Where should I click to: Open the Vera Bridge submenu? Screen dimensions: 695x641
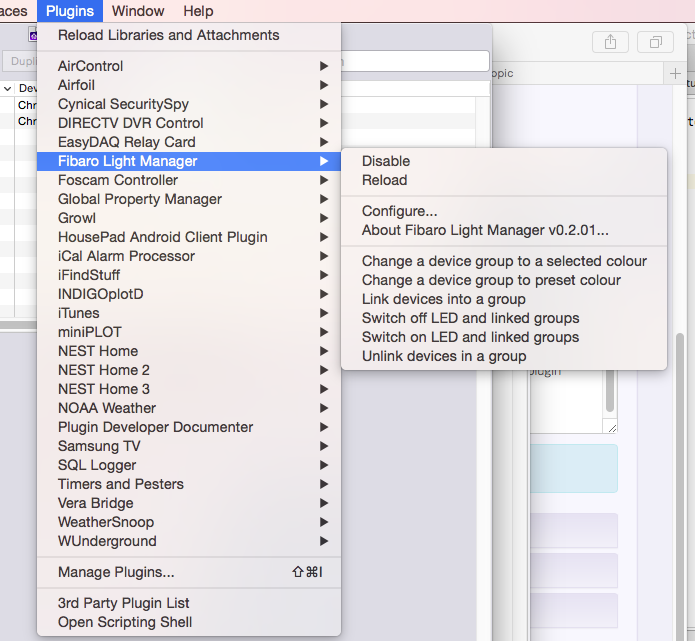click(189, 504)
